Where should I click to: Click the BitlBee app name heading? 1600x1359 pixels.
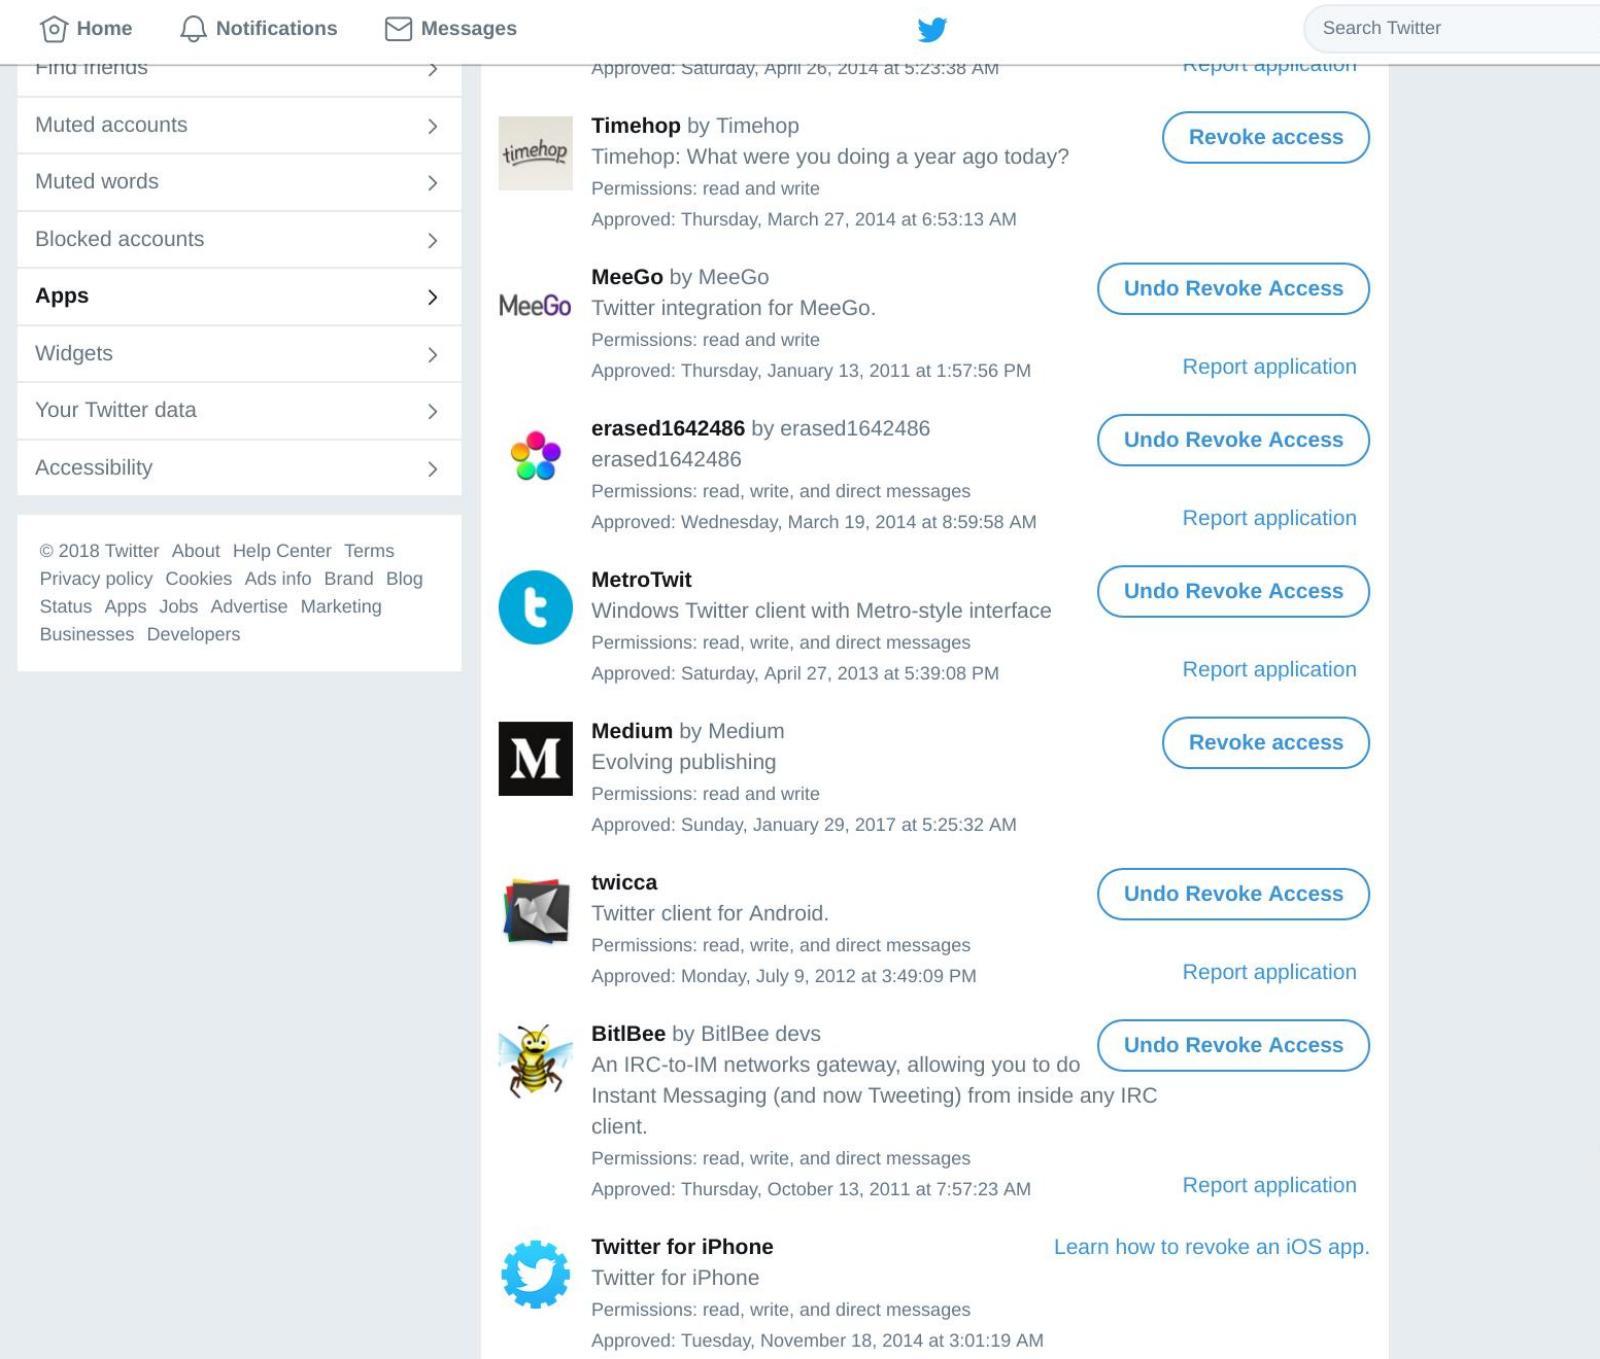[x=628, y=1034]
